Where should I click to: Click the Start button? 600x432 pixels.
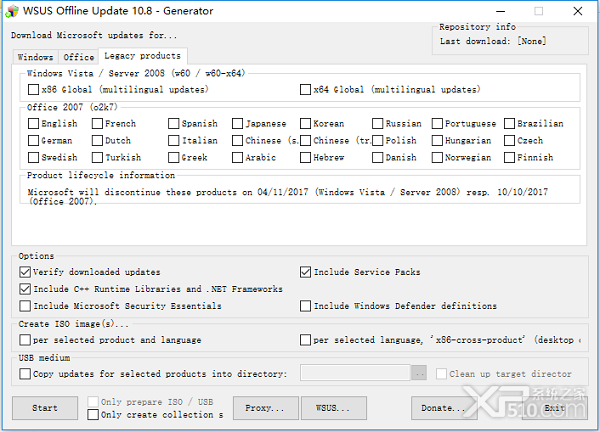(45, 408)
